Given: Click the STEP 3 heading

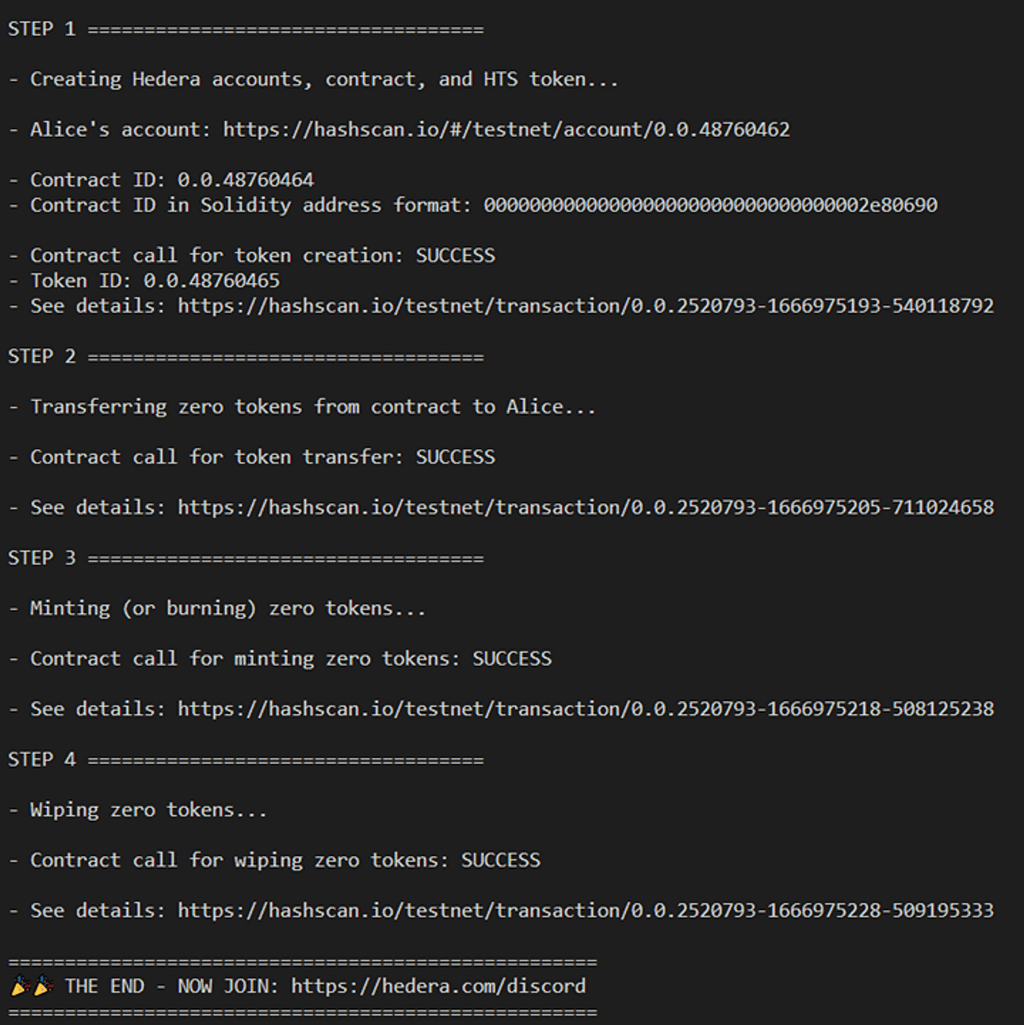Looking at the screenshot, I should click(42, 558).
